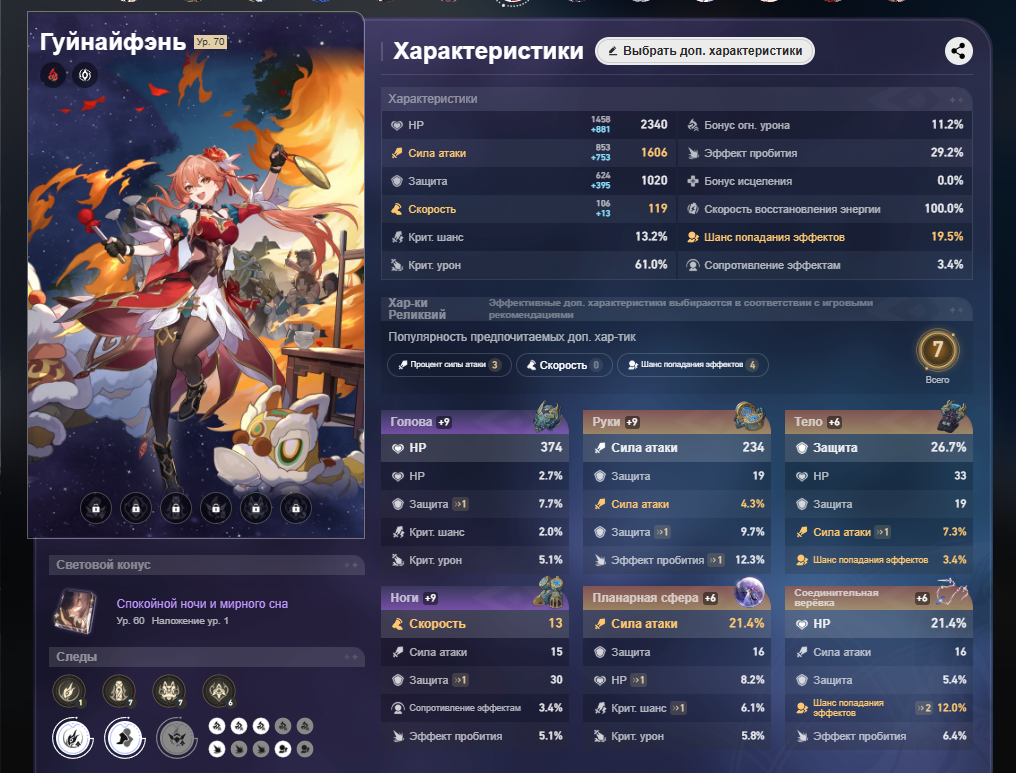Expand the Характеристики section header

[676, 99]
